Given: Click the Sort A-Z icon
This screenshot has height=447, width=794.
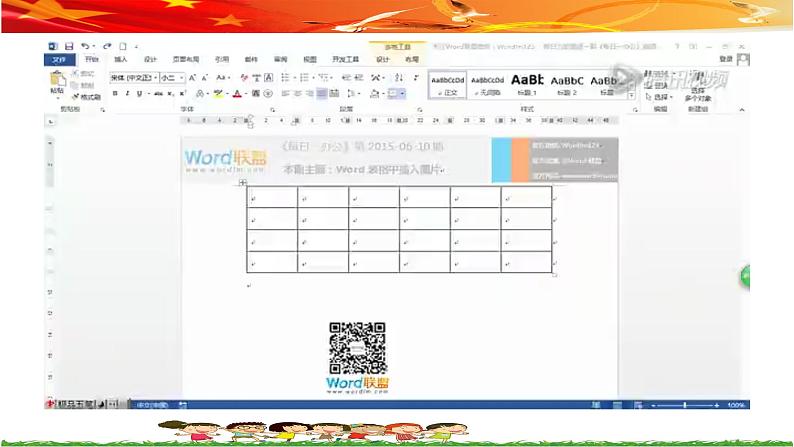Looking at the screenshot, I should 399,77.
